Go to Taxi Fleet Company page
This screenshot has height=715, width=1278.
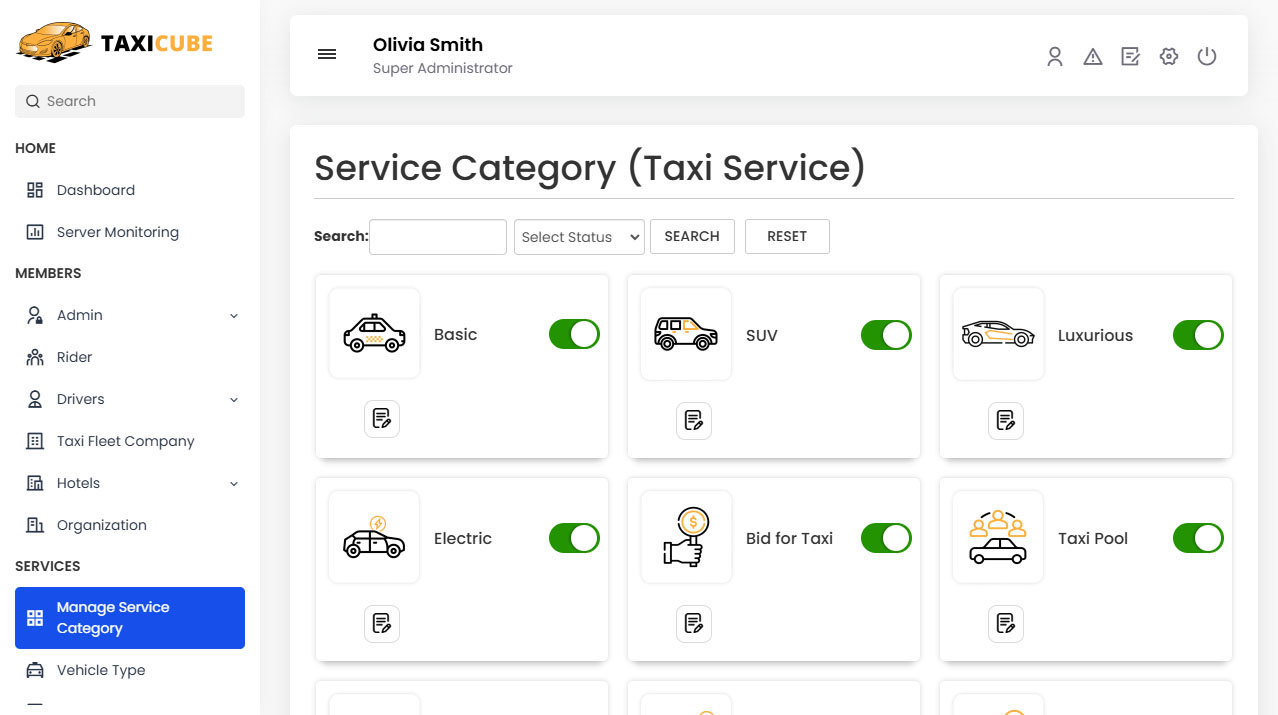point(125,441)
